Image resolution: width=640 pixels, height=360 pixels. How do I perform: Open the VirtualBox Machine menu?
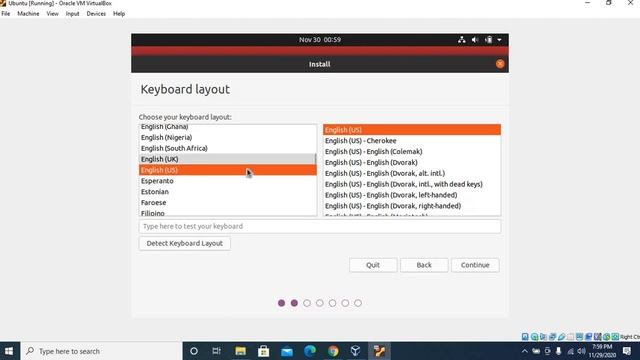[28, 13]
